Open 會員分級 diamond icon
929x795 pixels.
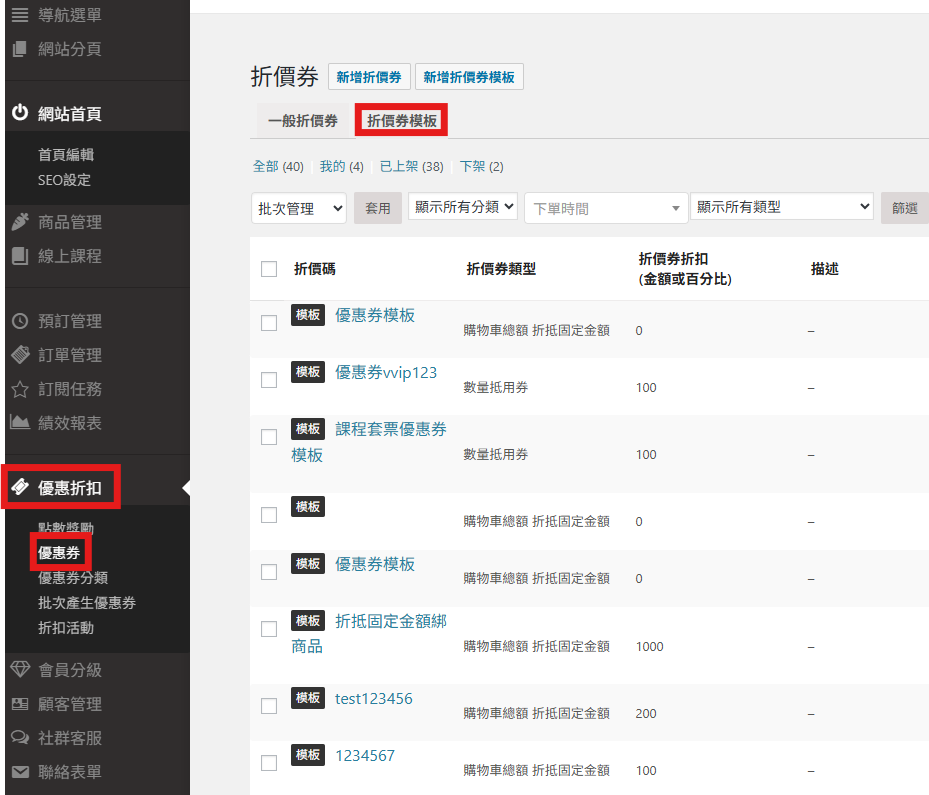[x=20, y=670]
